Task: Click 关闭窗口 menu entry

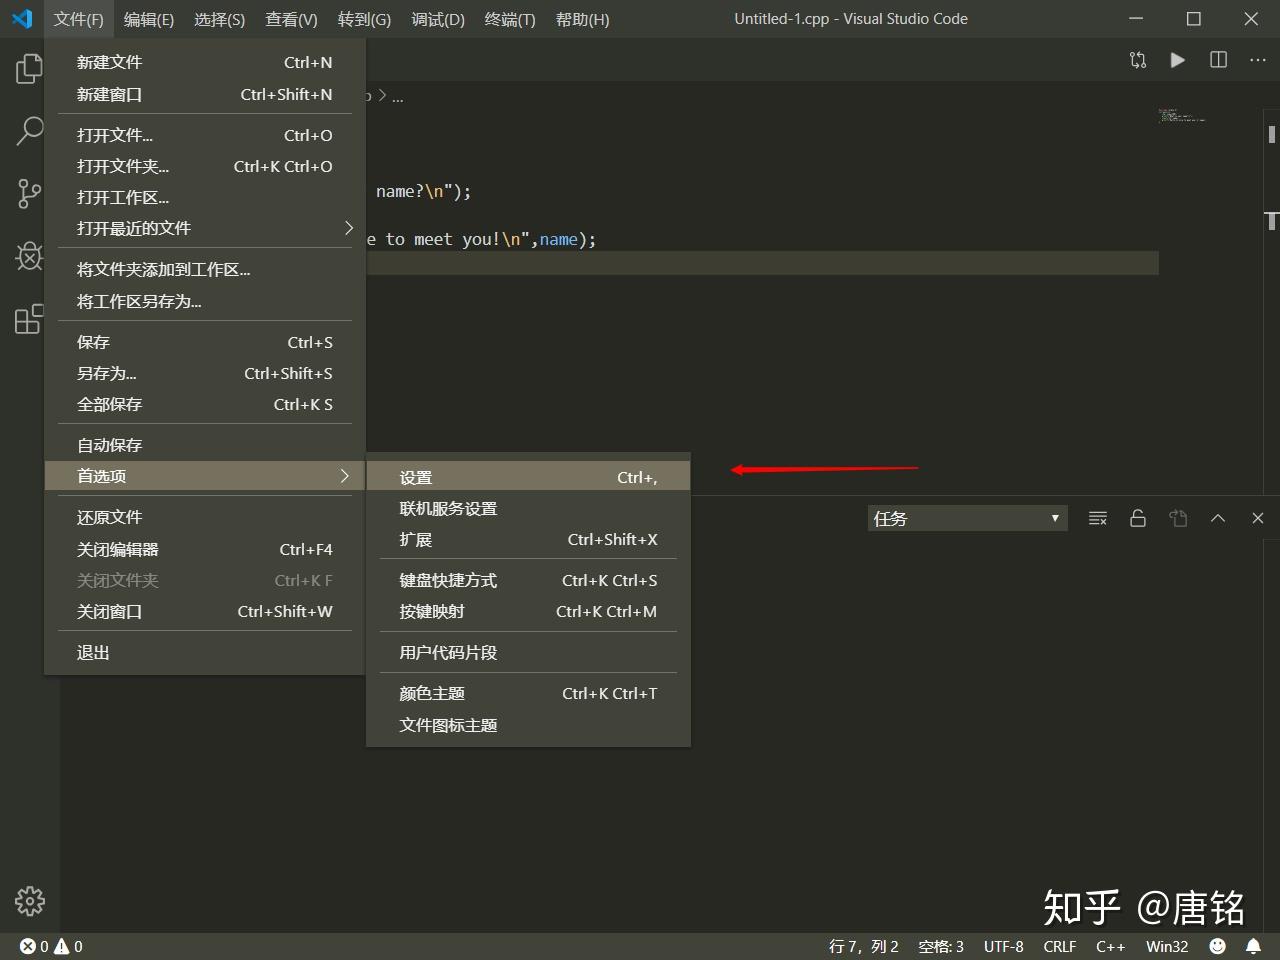Action: pyautogui.click(x=205, y=611)
